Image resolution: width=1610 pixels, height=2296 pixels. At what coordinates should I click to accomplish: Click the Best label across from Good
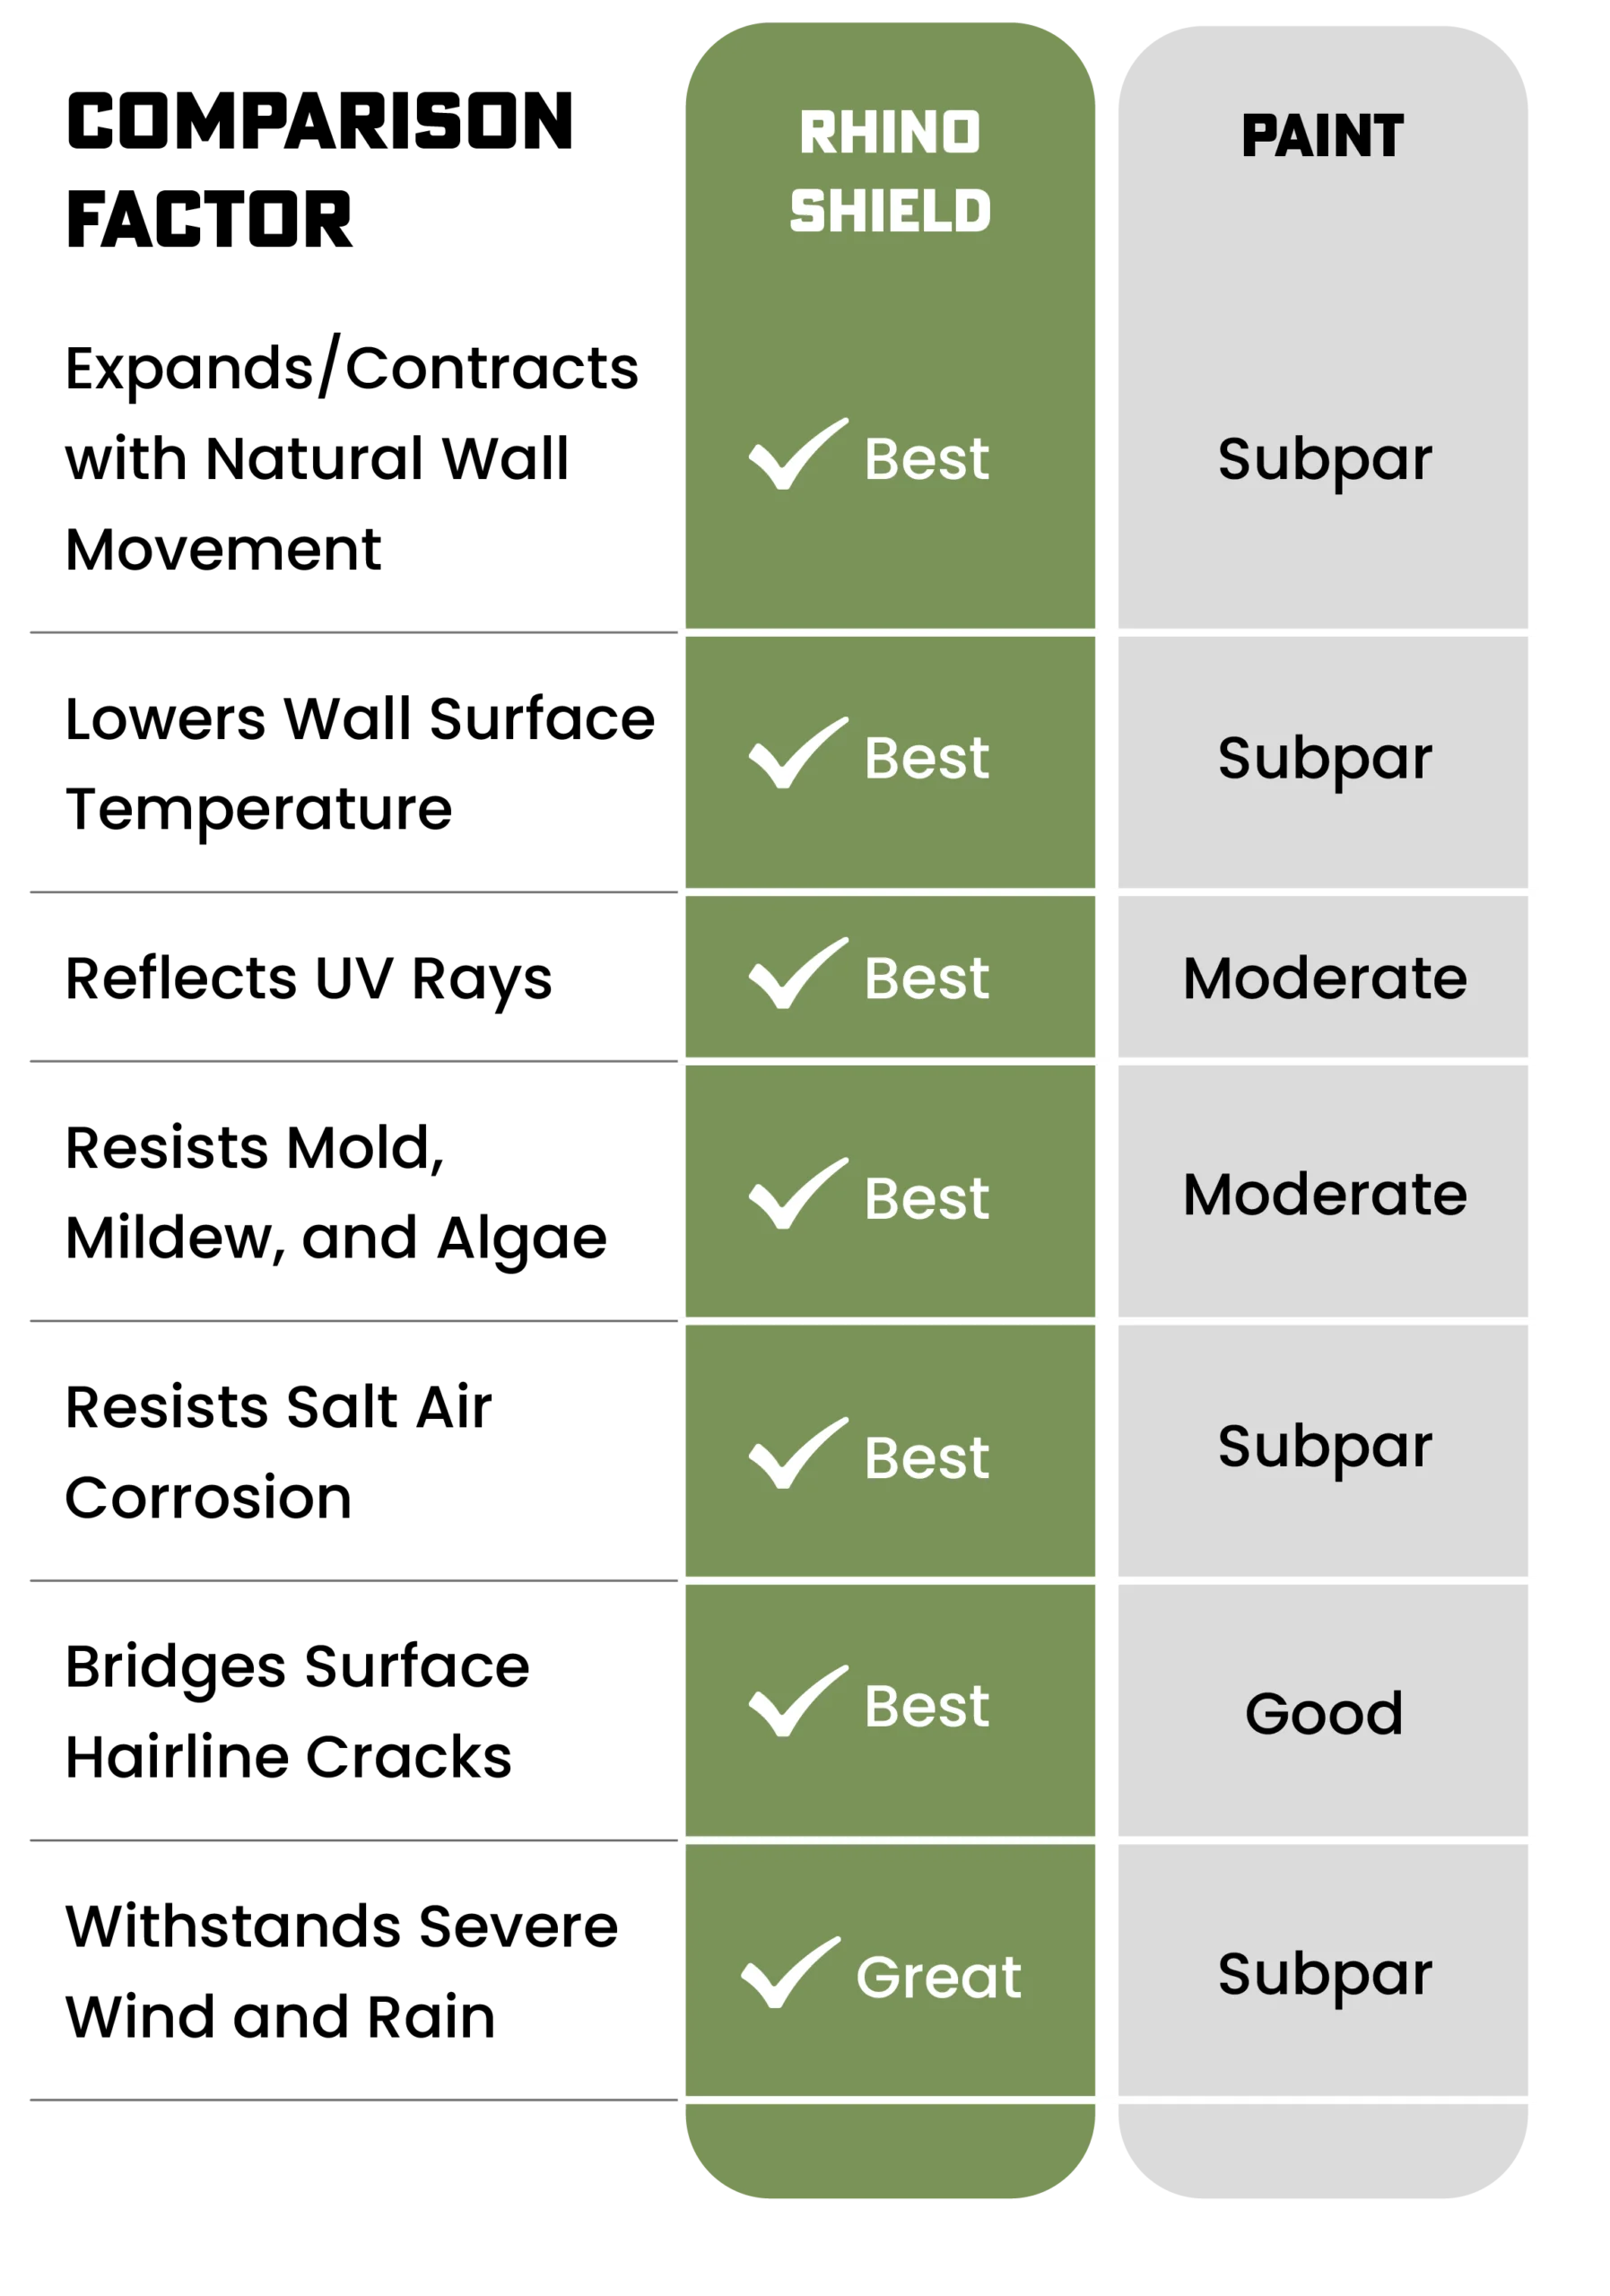pos(926,1706)
